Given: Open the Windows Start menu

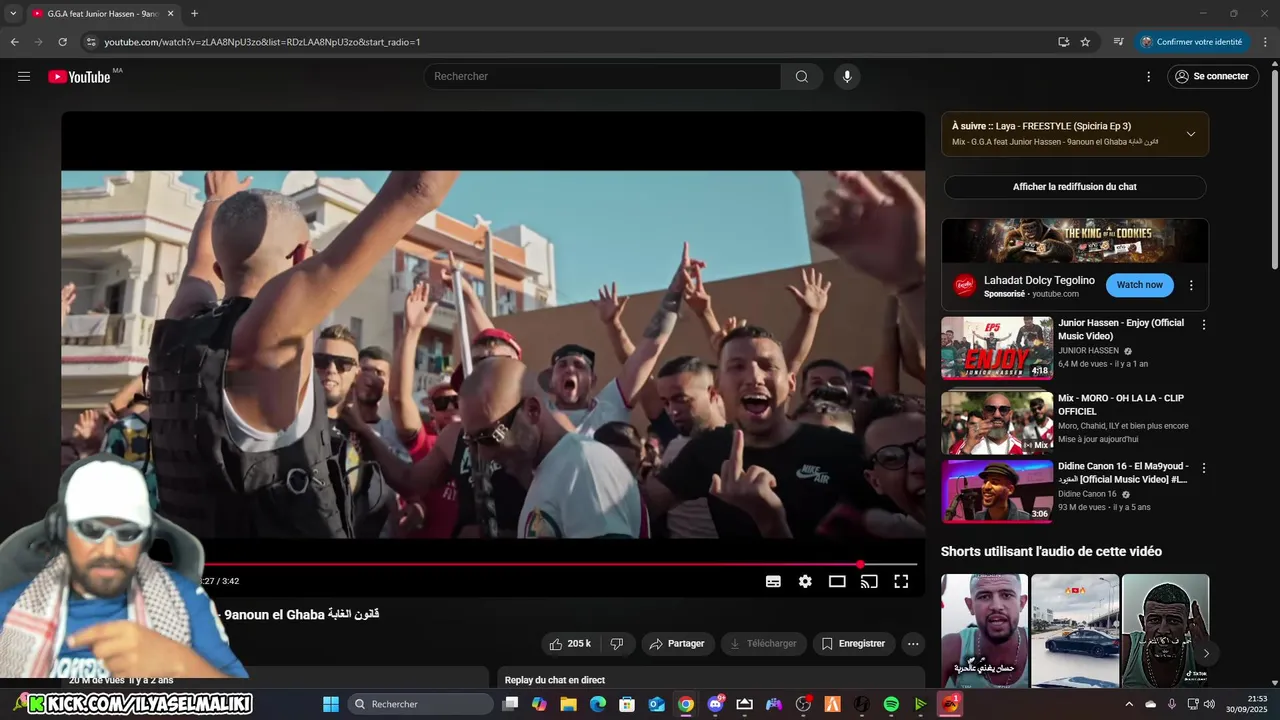Looking at the screenshot, I should (x=331, y=704).
